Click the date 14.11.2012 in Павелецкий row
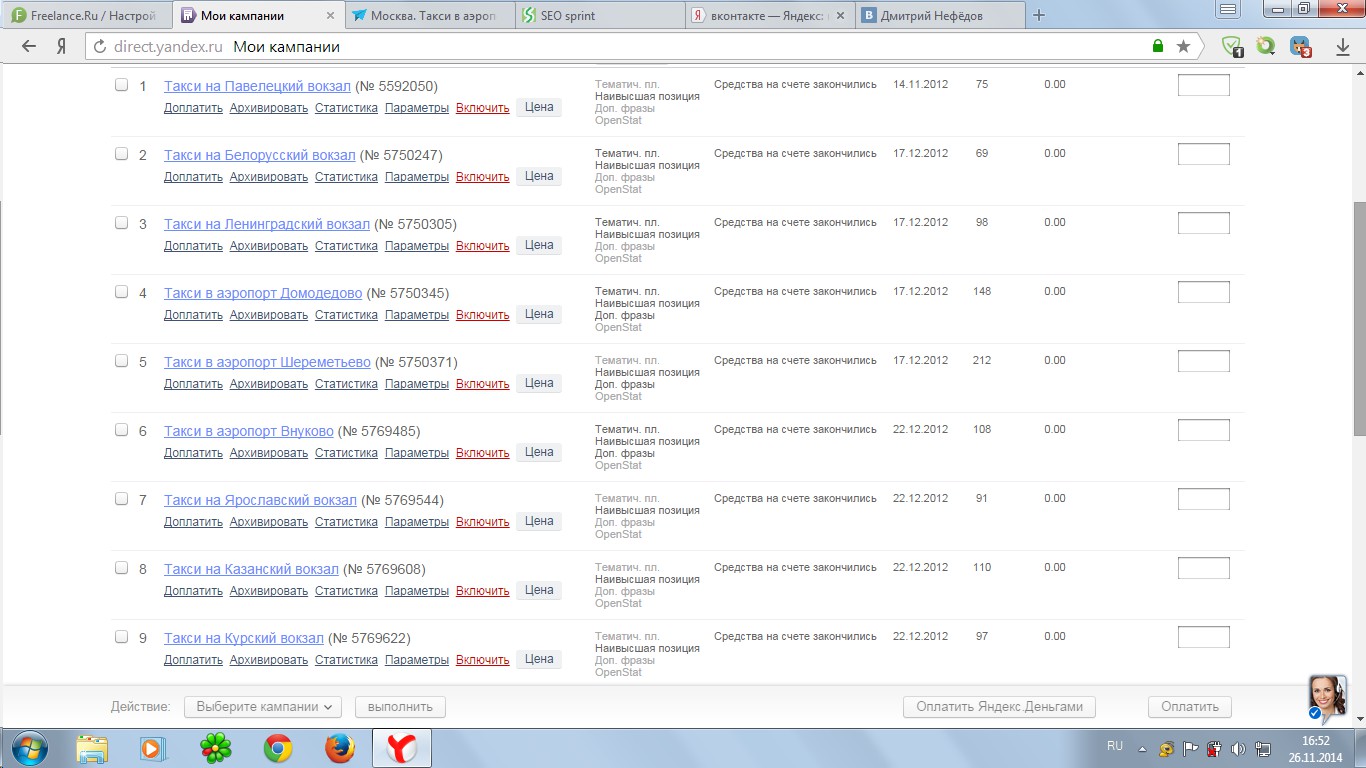 pyautogui.click(x=921, y=85)
